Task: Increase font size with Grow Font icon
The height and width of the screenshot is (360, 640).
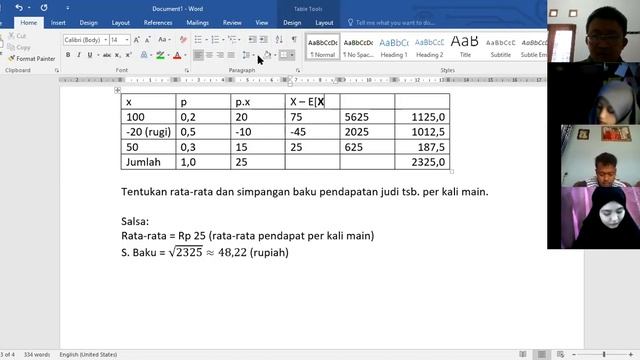Action: 137,40
